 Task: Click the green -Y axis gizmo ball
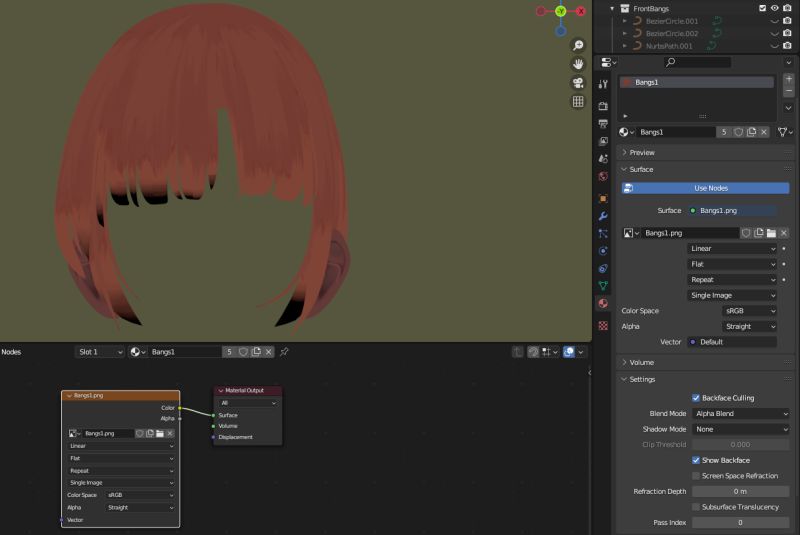click(561, 11)
